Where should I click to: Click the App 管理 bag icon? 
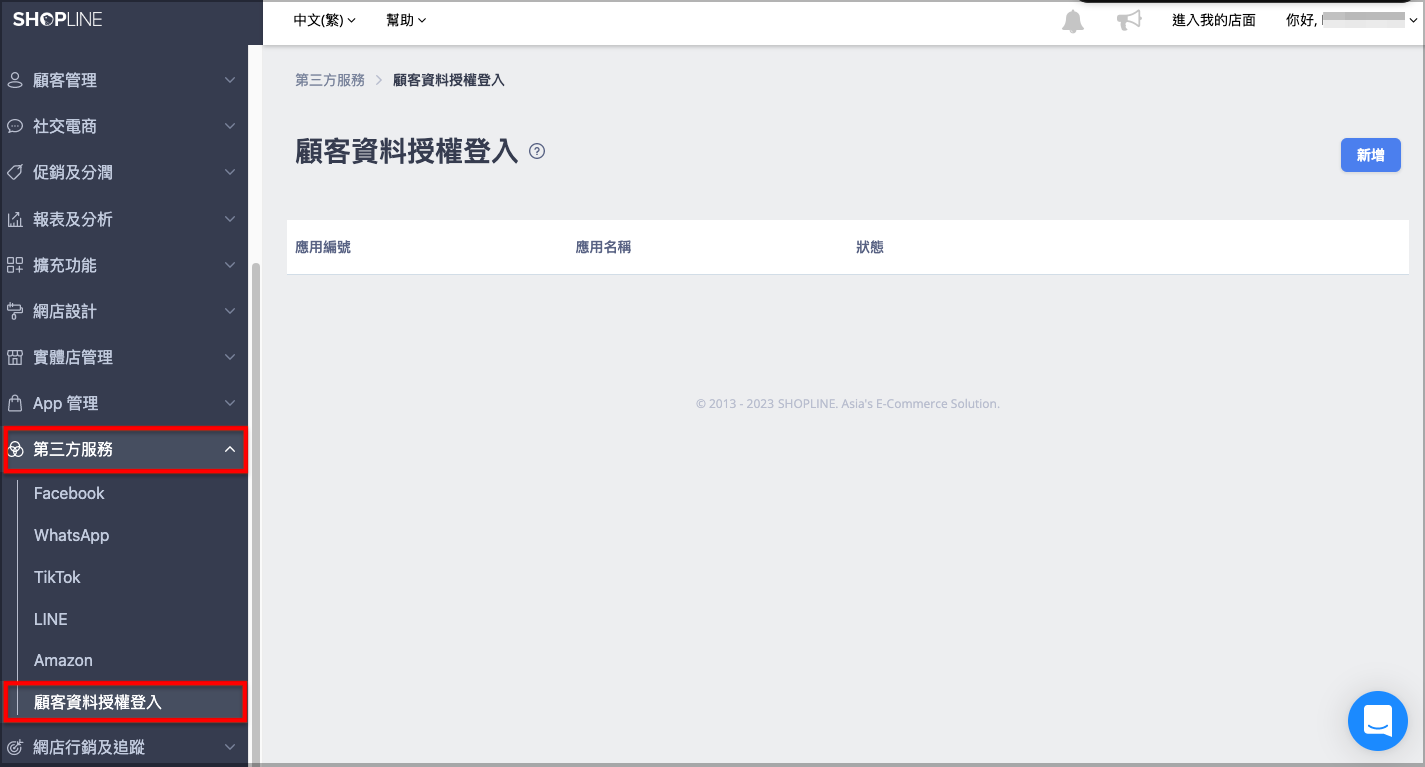15,403
